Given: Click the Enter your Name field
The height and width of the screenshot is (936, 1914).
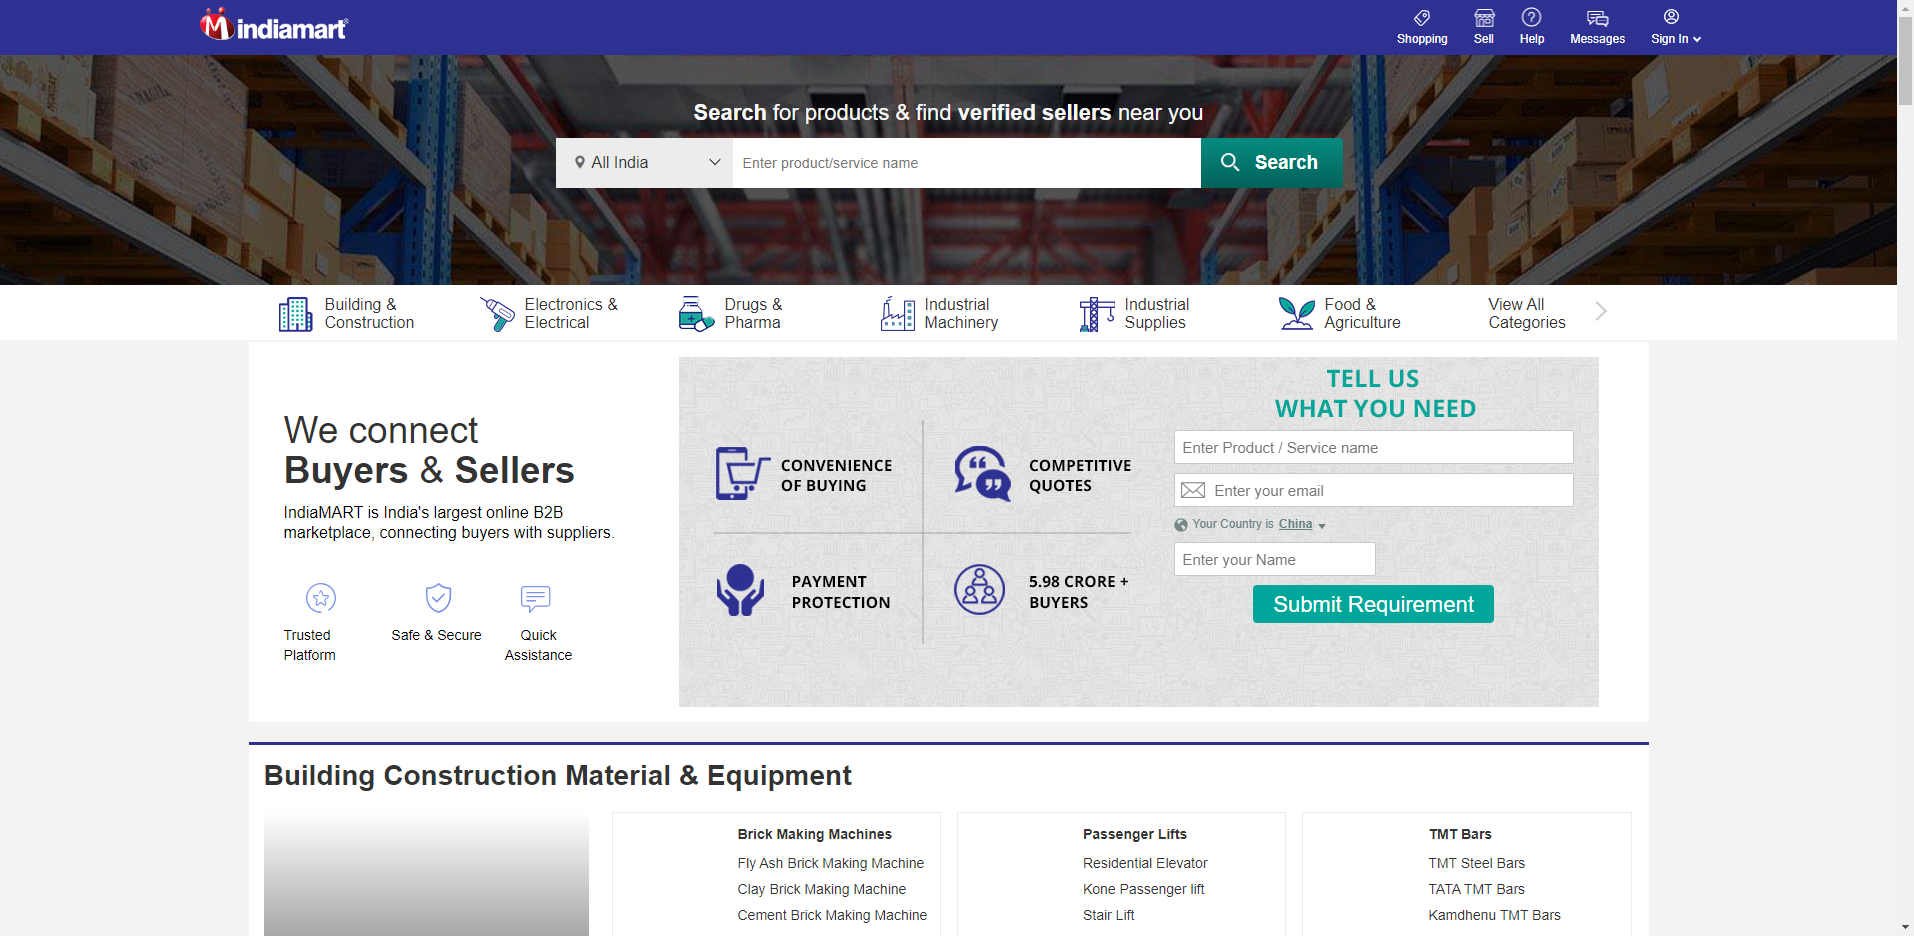Looking at the screenshot, I should pos(1274,559).
